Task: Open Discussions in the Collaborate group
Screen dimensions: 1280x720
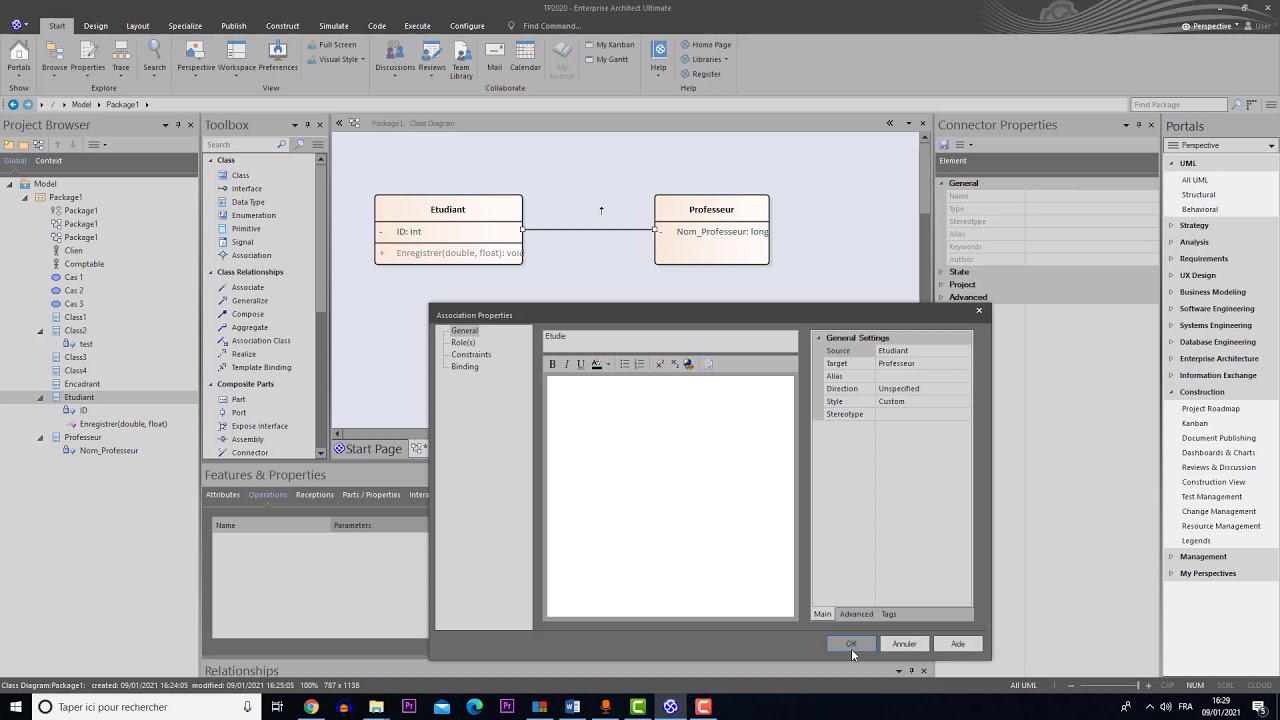Action: click(x=395, y=57)
